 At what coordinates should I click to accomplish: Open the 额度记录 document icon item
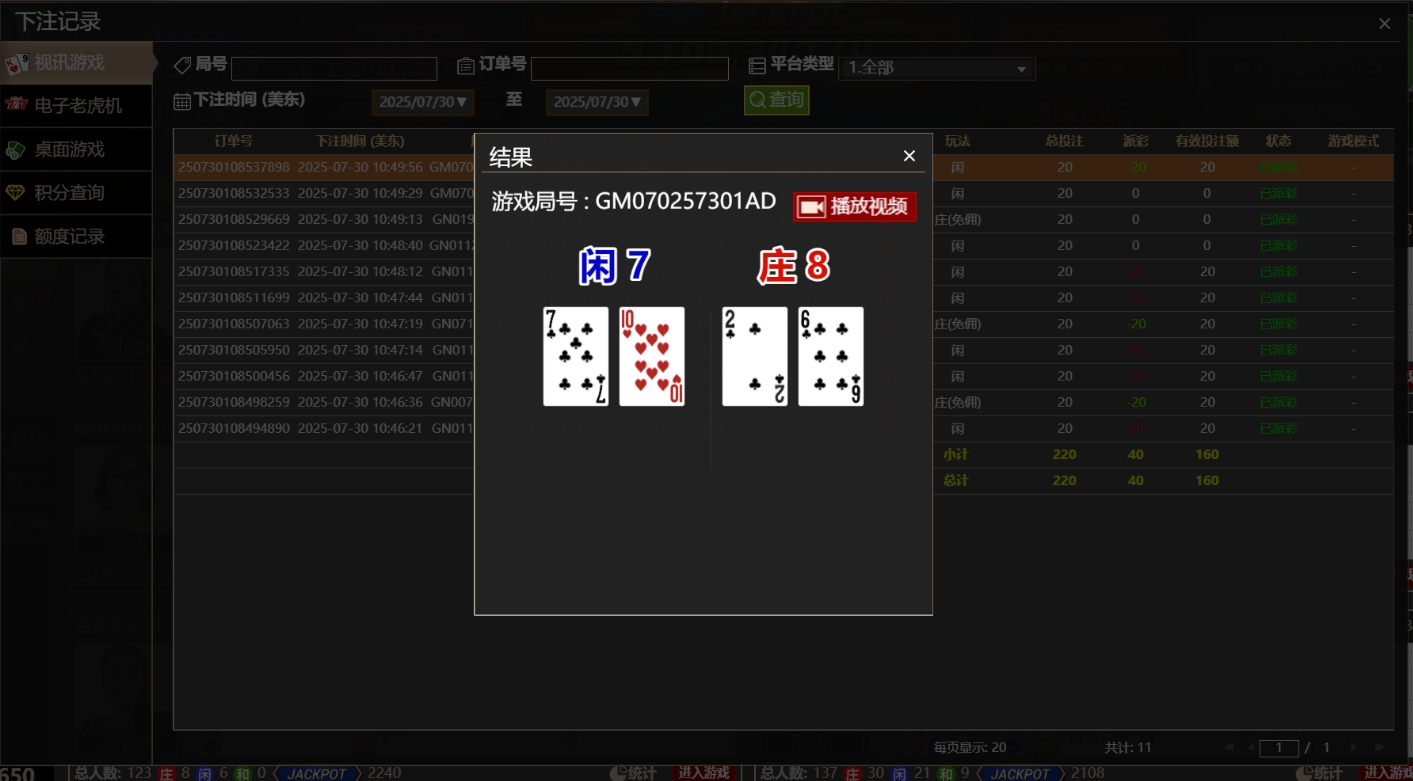pos(76,237)
